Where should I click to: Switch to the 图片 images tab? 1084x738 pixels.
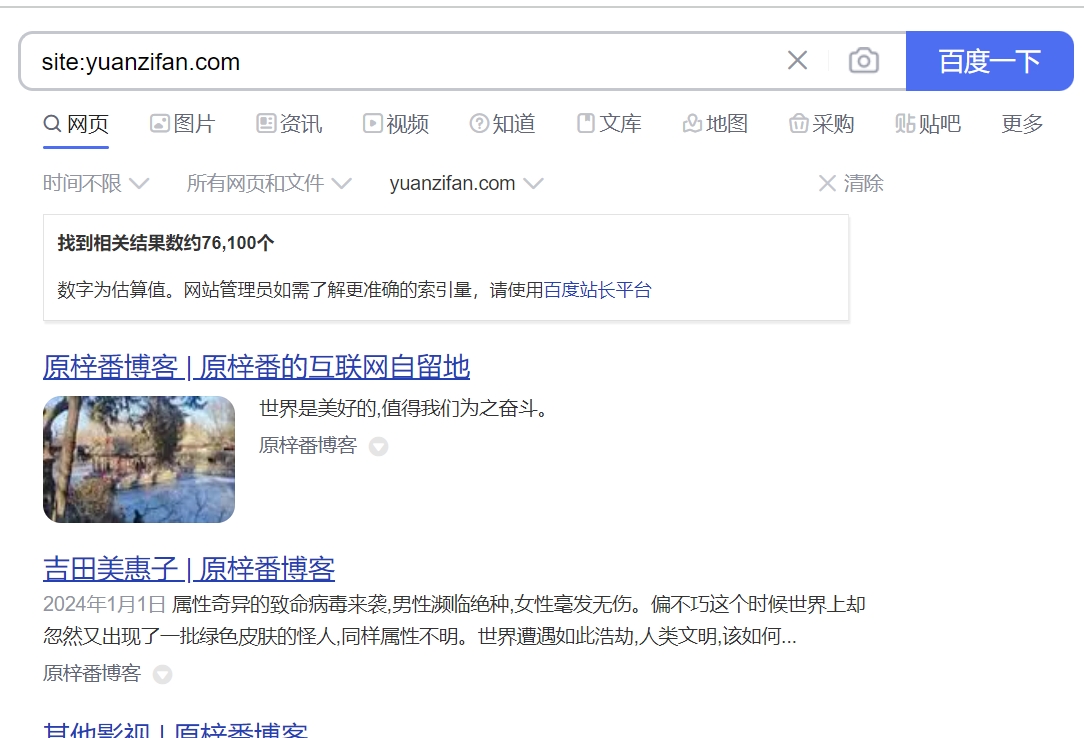coord(182,124)
